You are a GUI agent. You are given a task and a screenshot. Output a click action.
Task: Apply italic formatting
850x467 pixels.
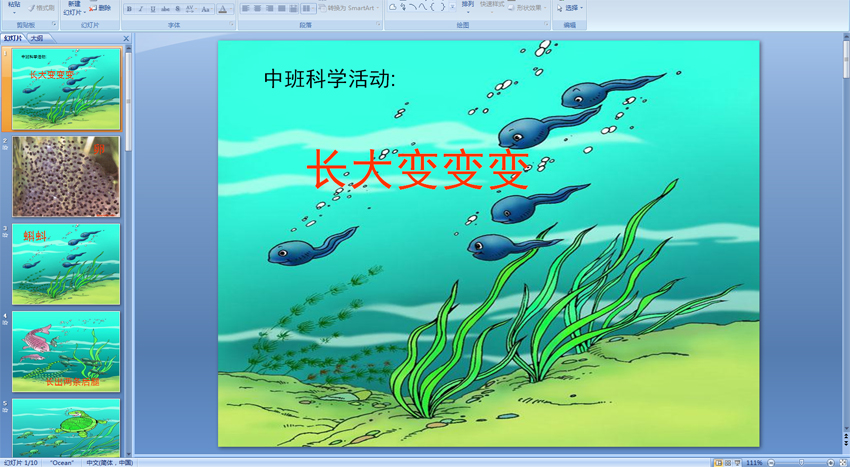(140, 9)
